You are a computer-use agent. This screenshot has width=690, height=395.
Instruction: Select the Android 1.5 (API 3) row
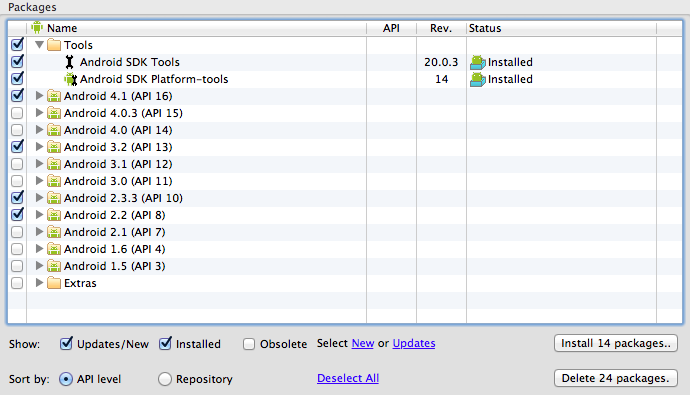[x=345, y=266]
